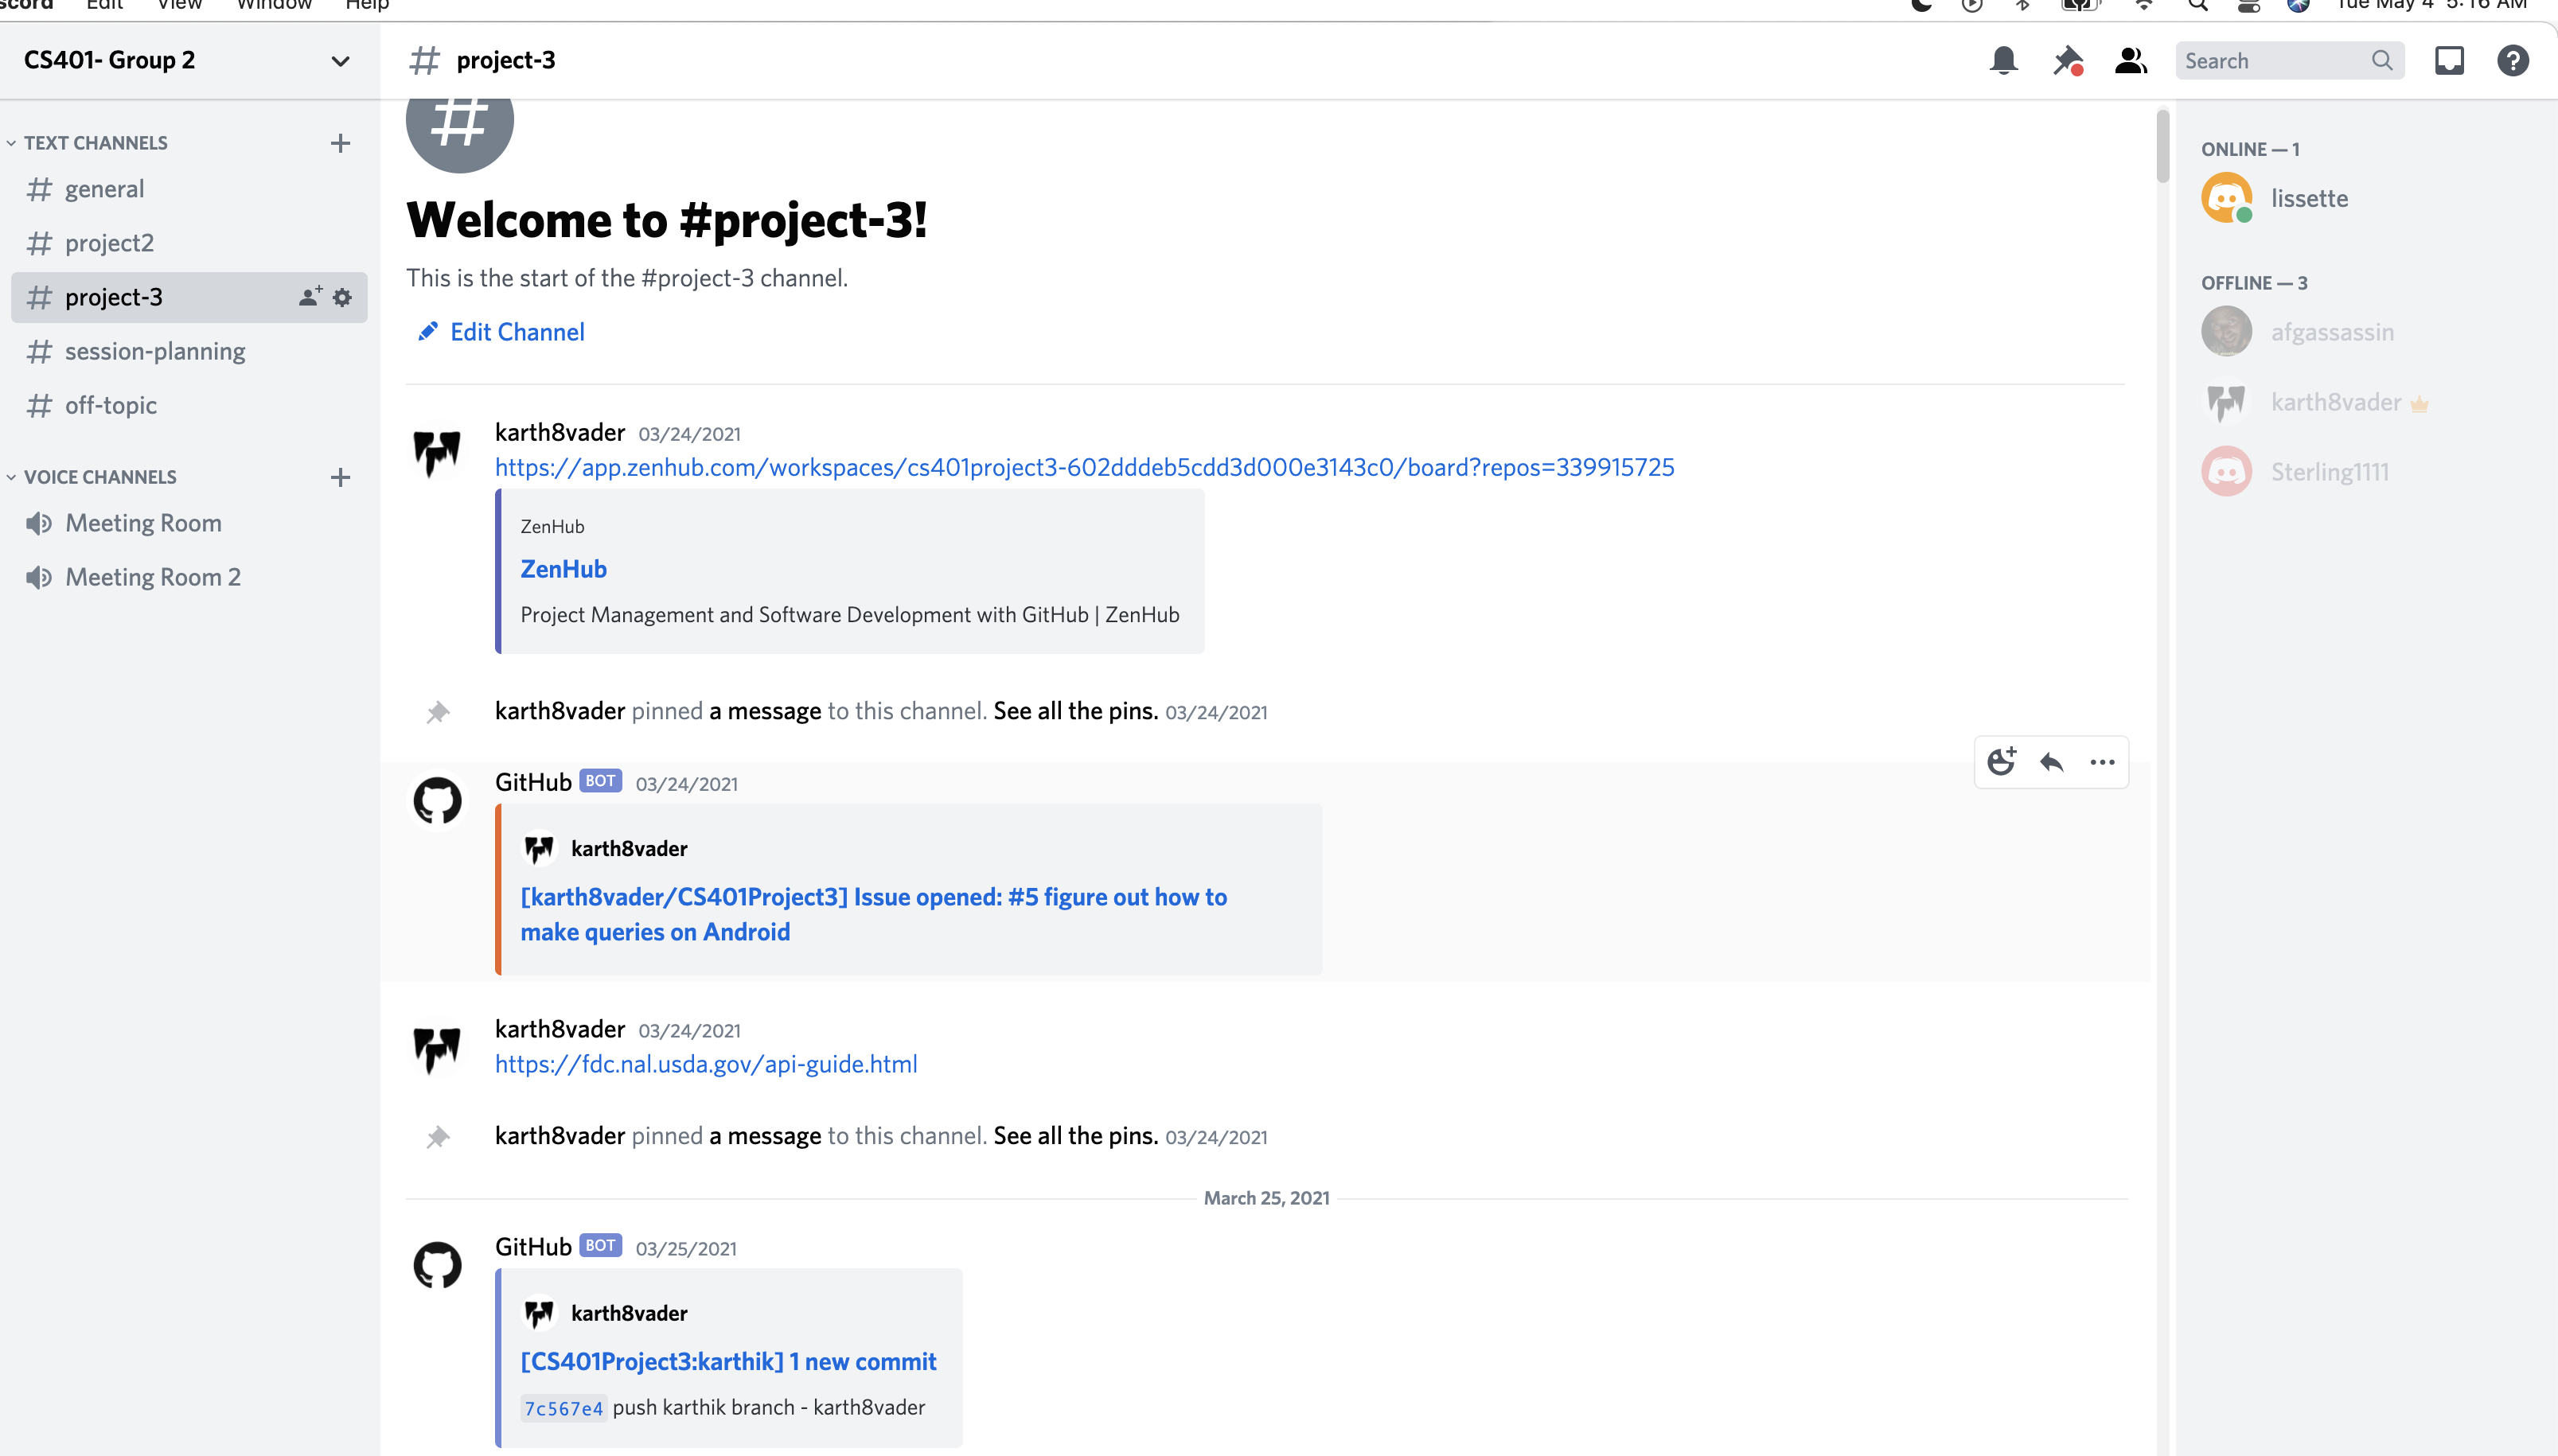Screen dimensions: 2558x1456
Task: Join Meeting Room 2 voice channel
Action: [x=189, y=577]
